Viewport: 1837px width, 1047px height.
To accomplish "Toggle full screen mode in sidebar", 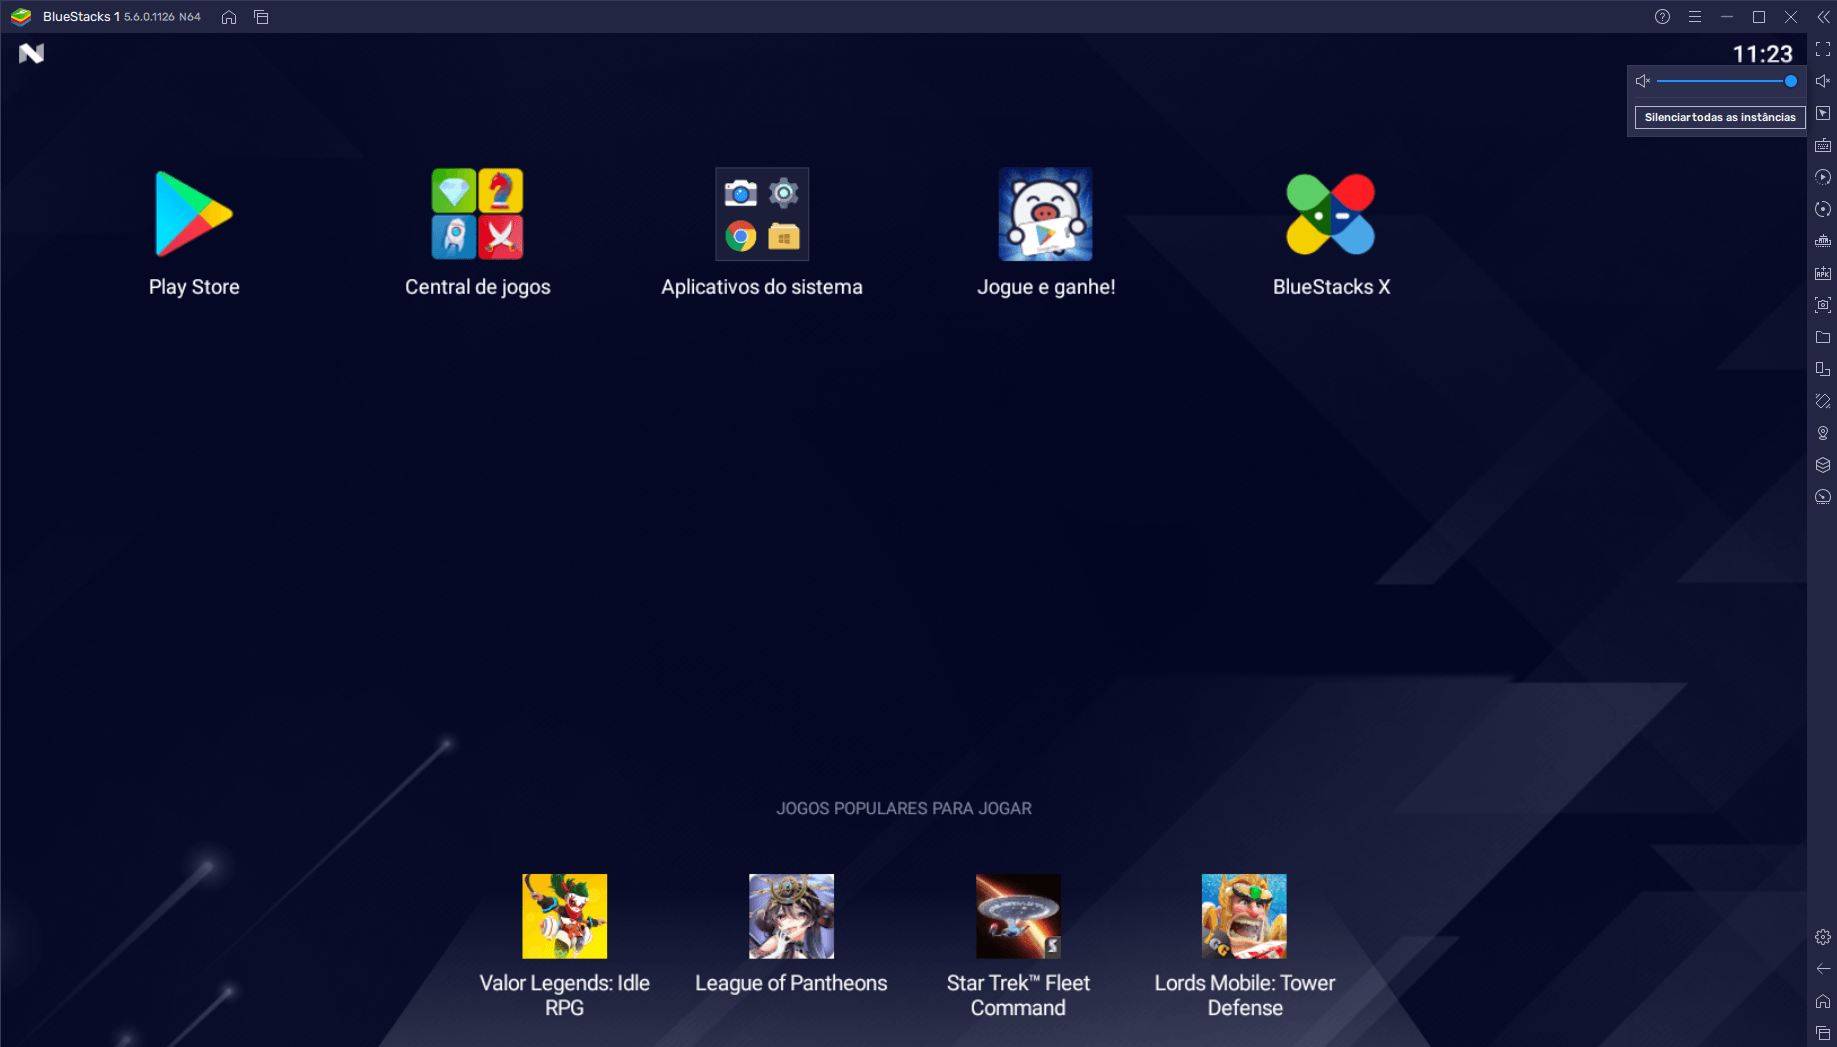I will 1823,49.
